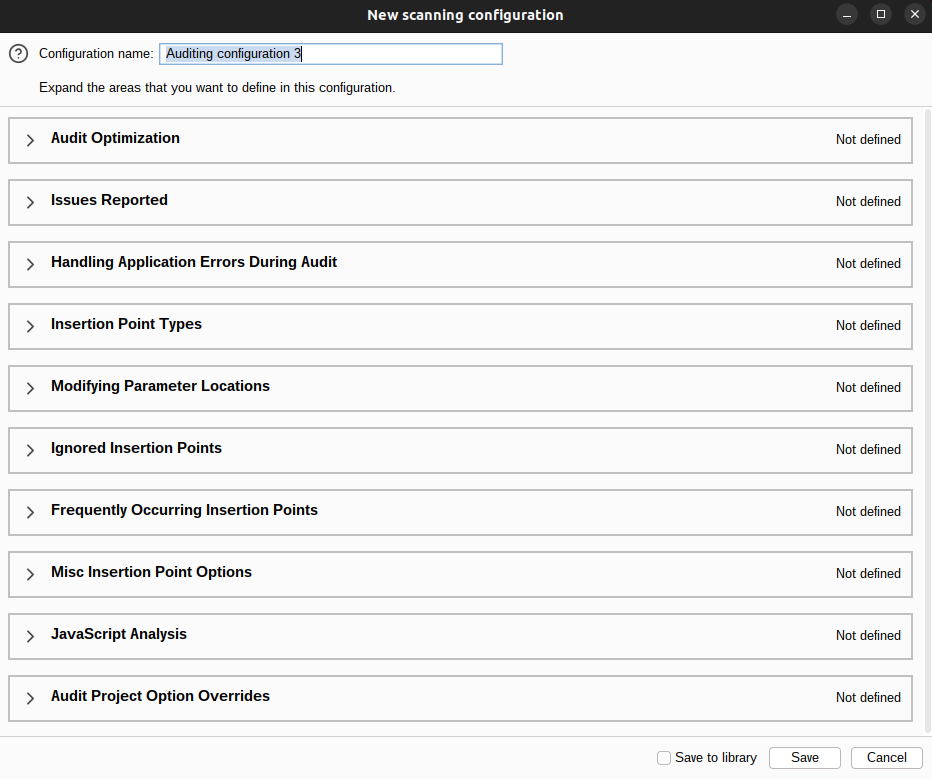The height and width of the screenshot is (779, 932).
Task: Click Not defined next to Issues Reported
Action: pyautogui.click(x=868, y=201)
